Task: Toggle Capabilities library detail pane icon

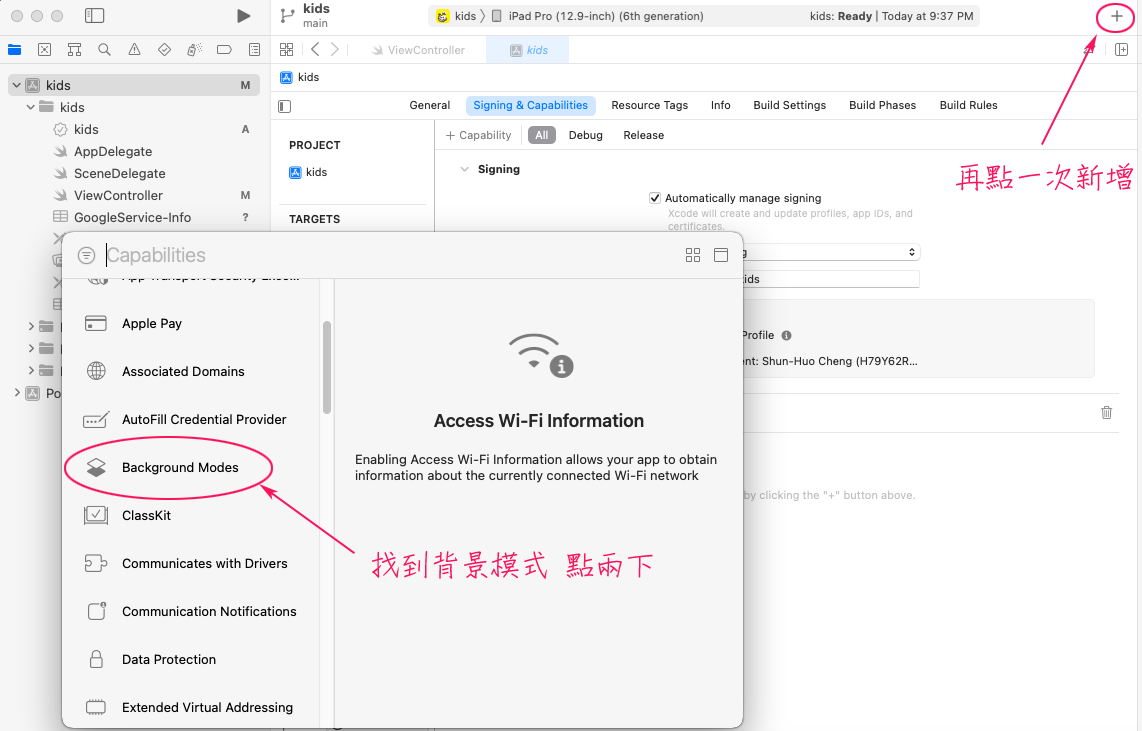Action: [721, 255]
